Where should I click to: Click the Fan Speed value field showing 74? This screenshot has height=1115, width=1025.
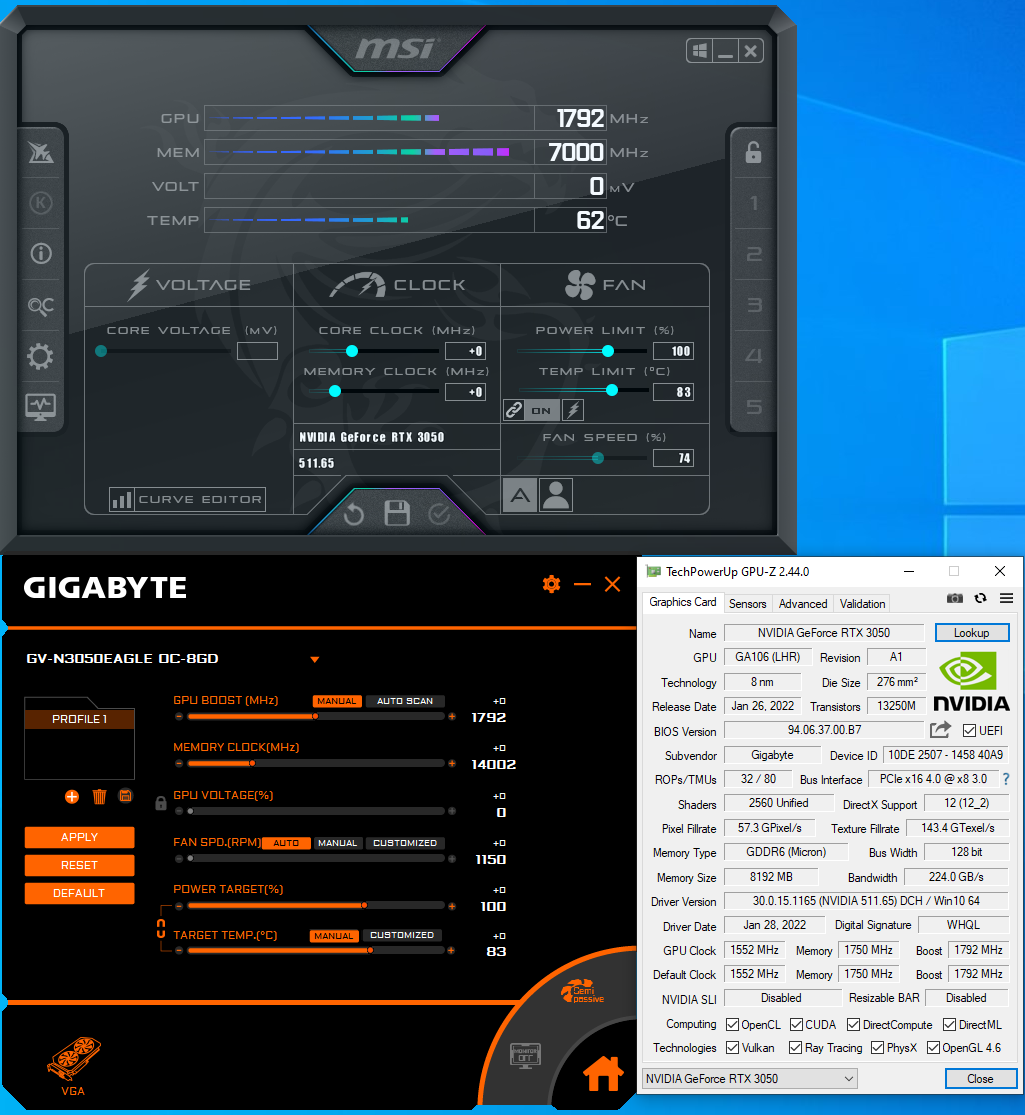(x=673, y=458)
